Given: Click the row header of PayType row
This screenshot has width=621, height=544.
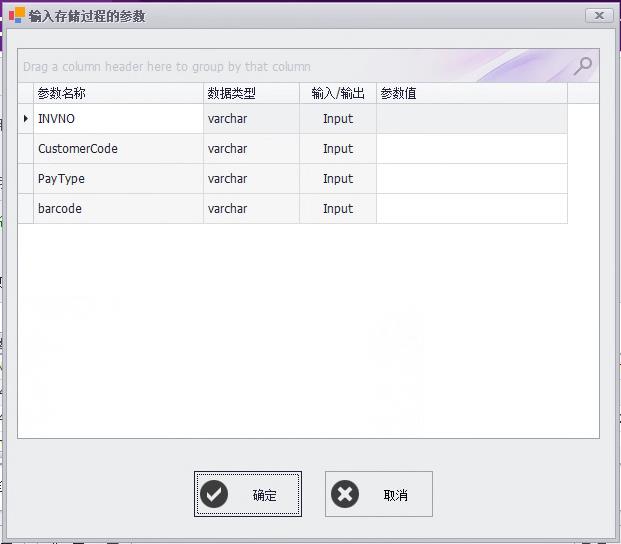Looking at the screenshot, I should (26, 179).
